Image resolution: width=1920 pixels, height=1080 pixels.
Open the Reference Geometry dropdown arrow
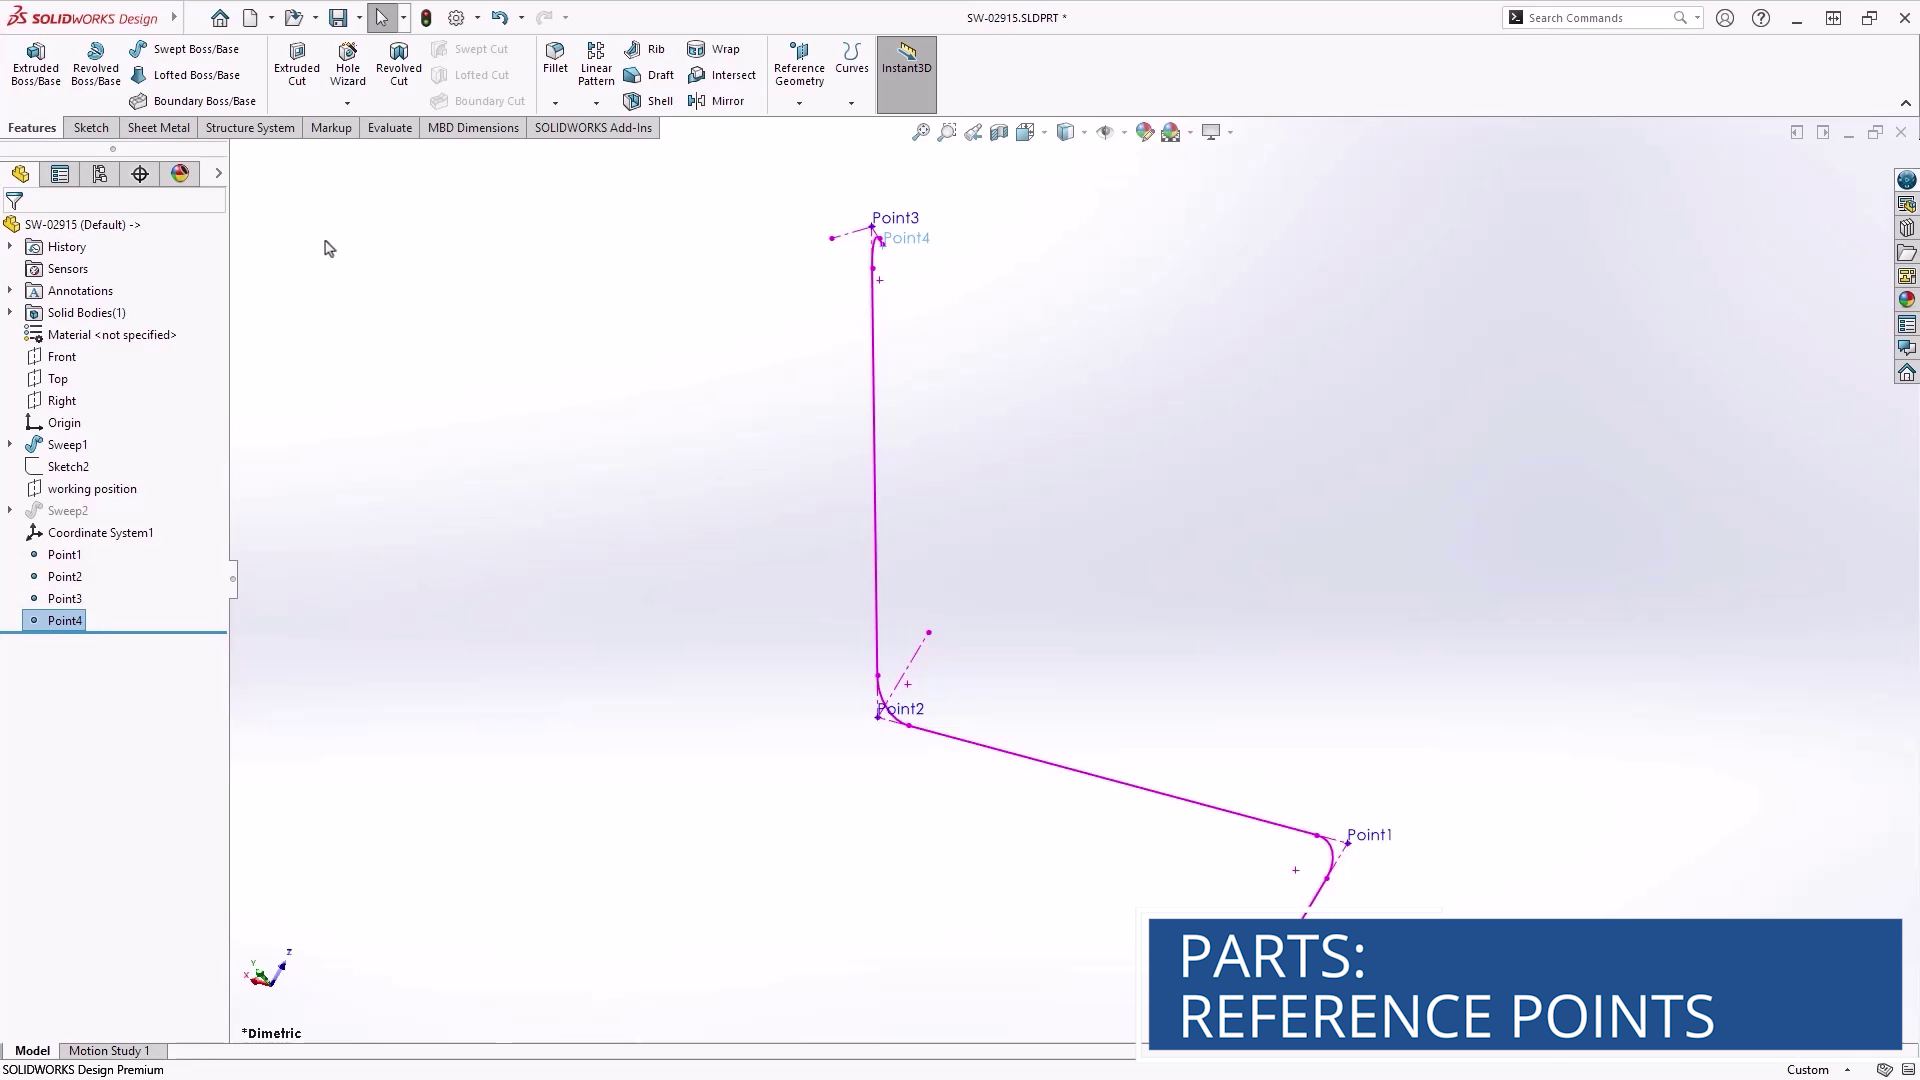click(x=799, y=103)
